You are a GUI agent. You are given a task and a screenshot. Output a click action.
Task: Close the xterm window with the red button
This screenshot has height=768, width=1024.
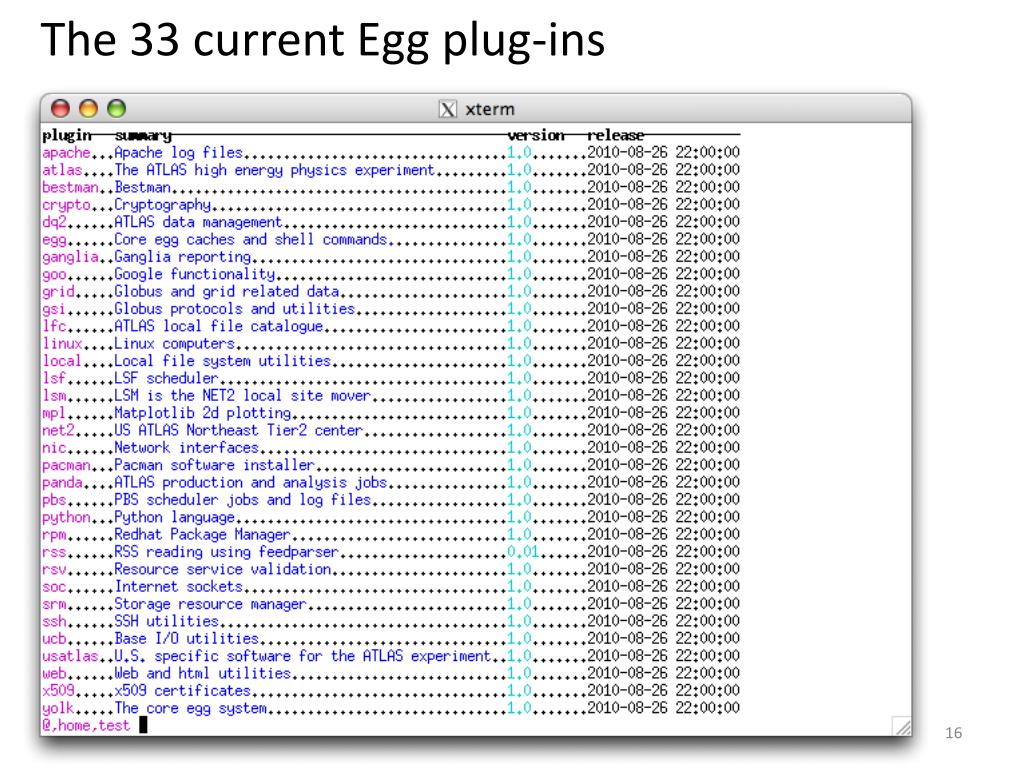(x=61, y=108)
